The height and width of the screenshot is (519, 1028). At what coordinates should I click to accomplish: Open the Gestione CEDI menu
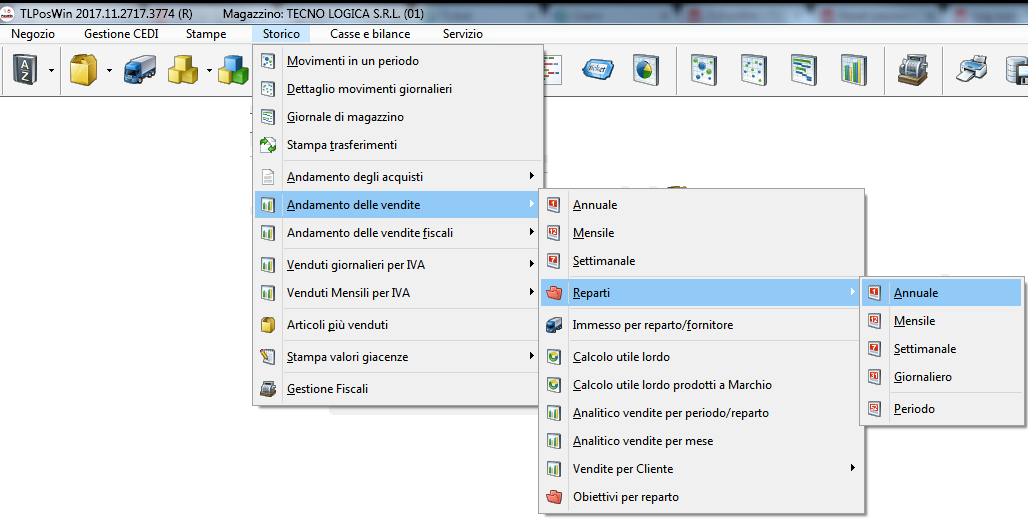(x=121, y=34)
